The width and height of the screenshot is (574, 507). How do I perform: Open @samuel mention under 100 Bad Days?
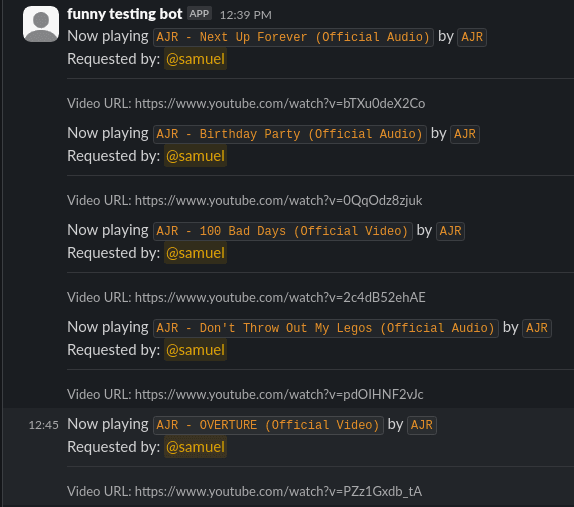195,253
